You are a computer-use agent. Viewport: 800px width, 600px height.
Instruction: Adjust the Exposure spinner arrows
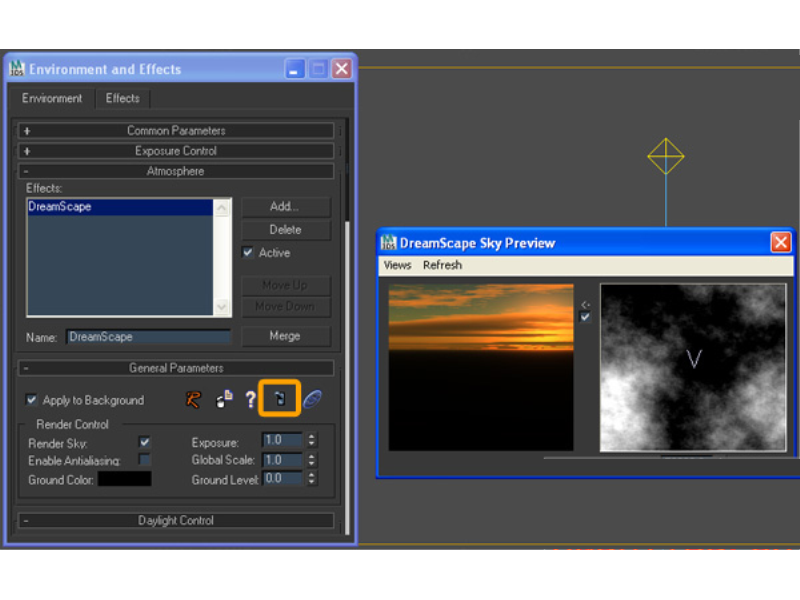point(311,440)
